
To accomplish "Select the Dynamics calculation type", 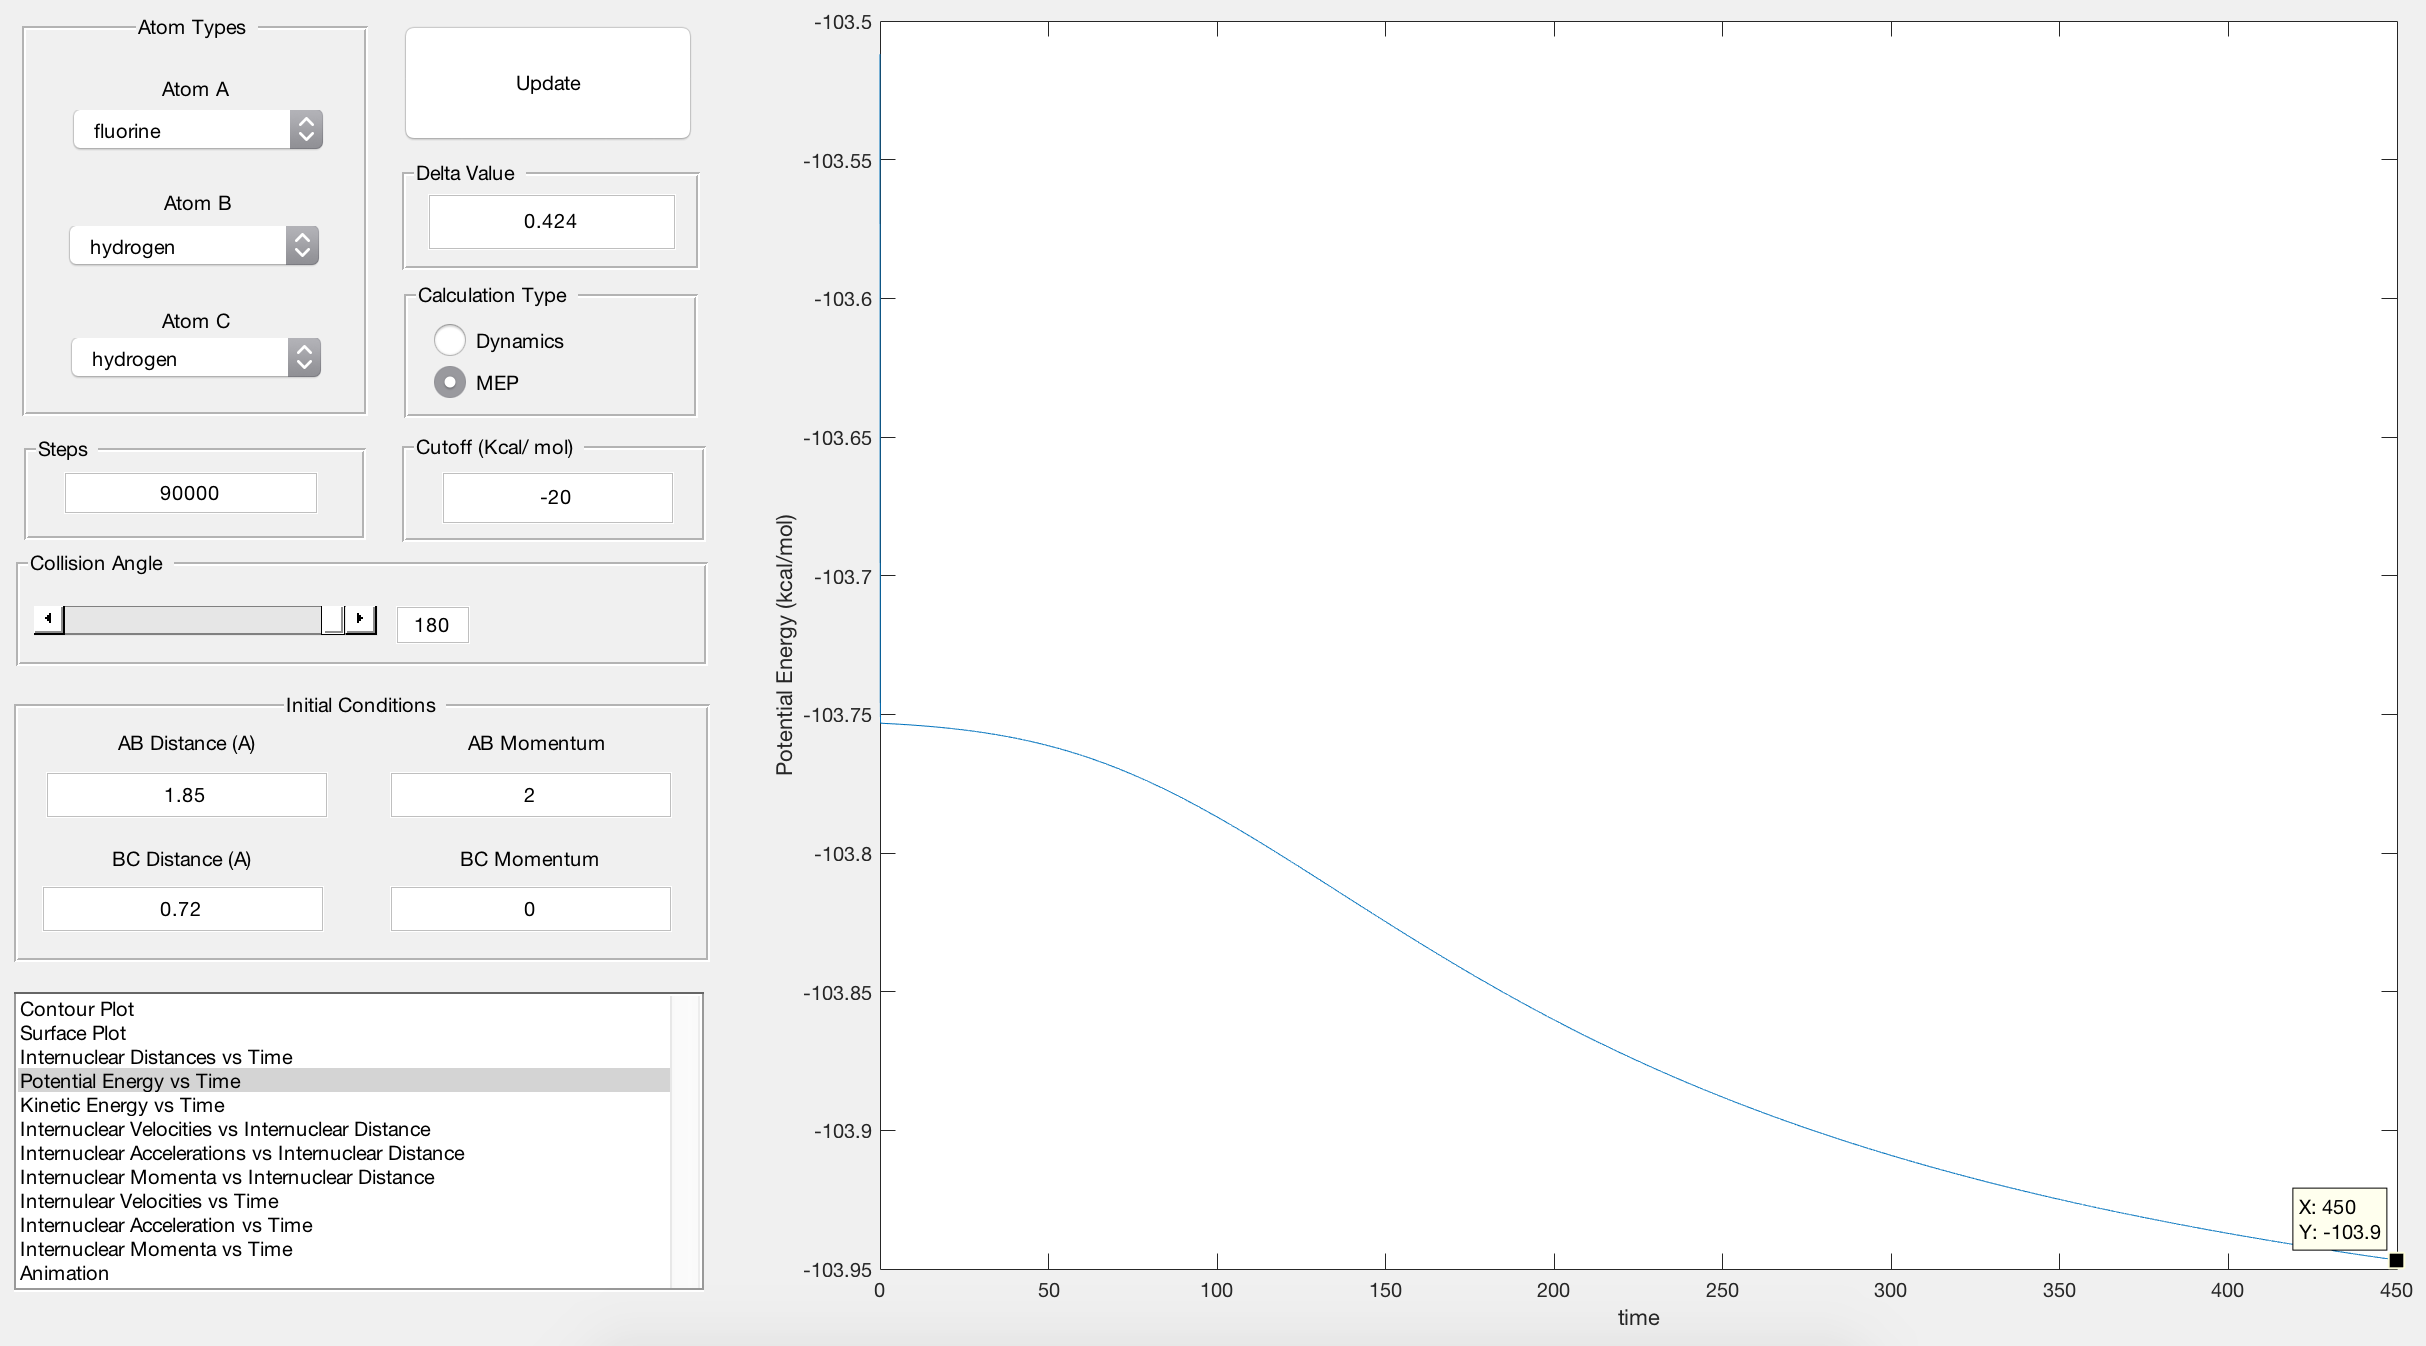I will click(x=450, y=341).
